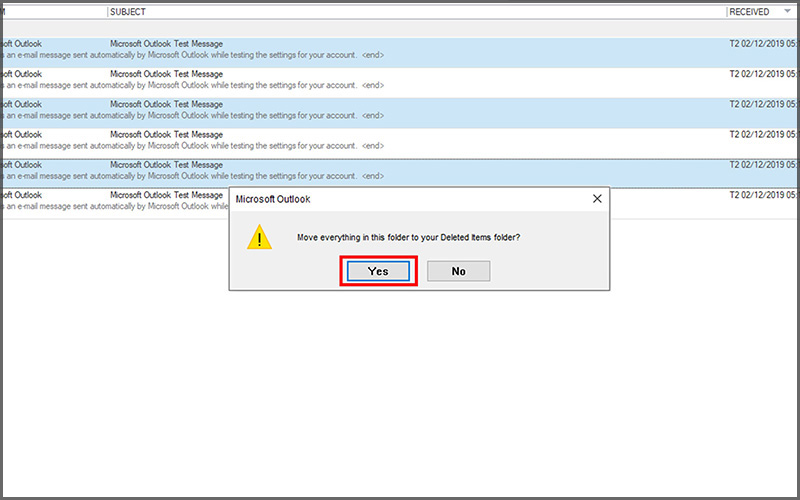
Task: Select 'Move everything in this folder' message text
Action: click(x=408, y=237)
